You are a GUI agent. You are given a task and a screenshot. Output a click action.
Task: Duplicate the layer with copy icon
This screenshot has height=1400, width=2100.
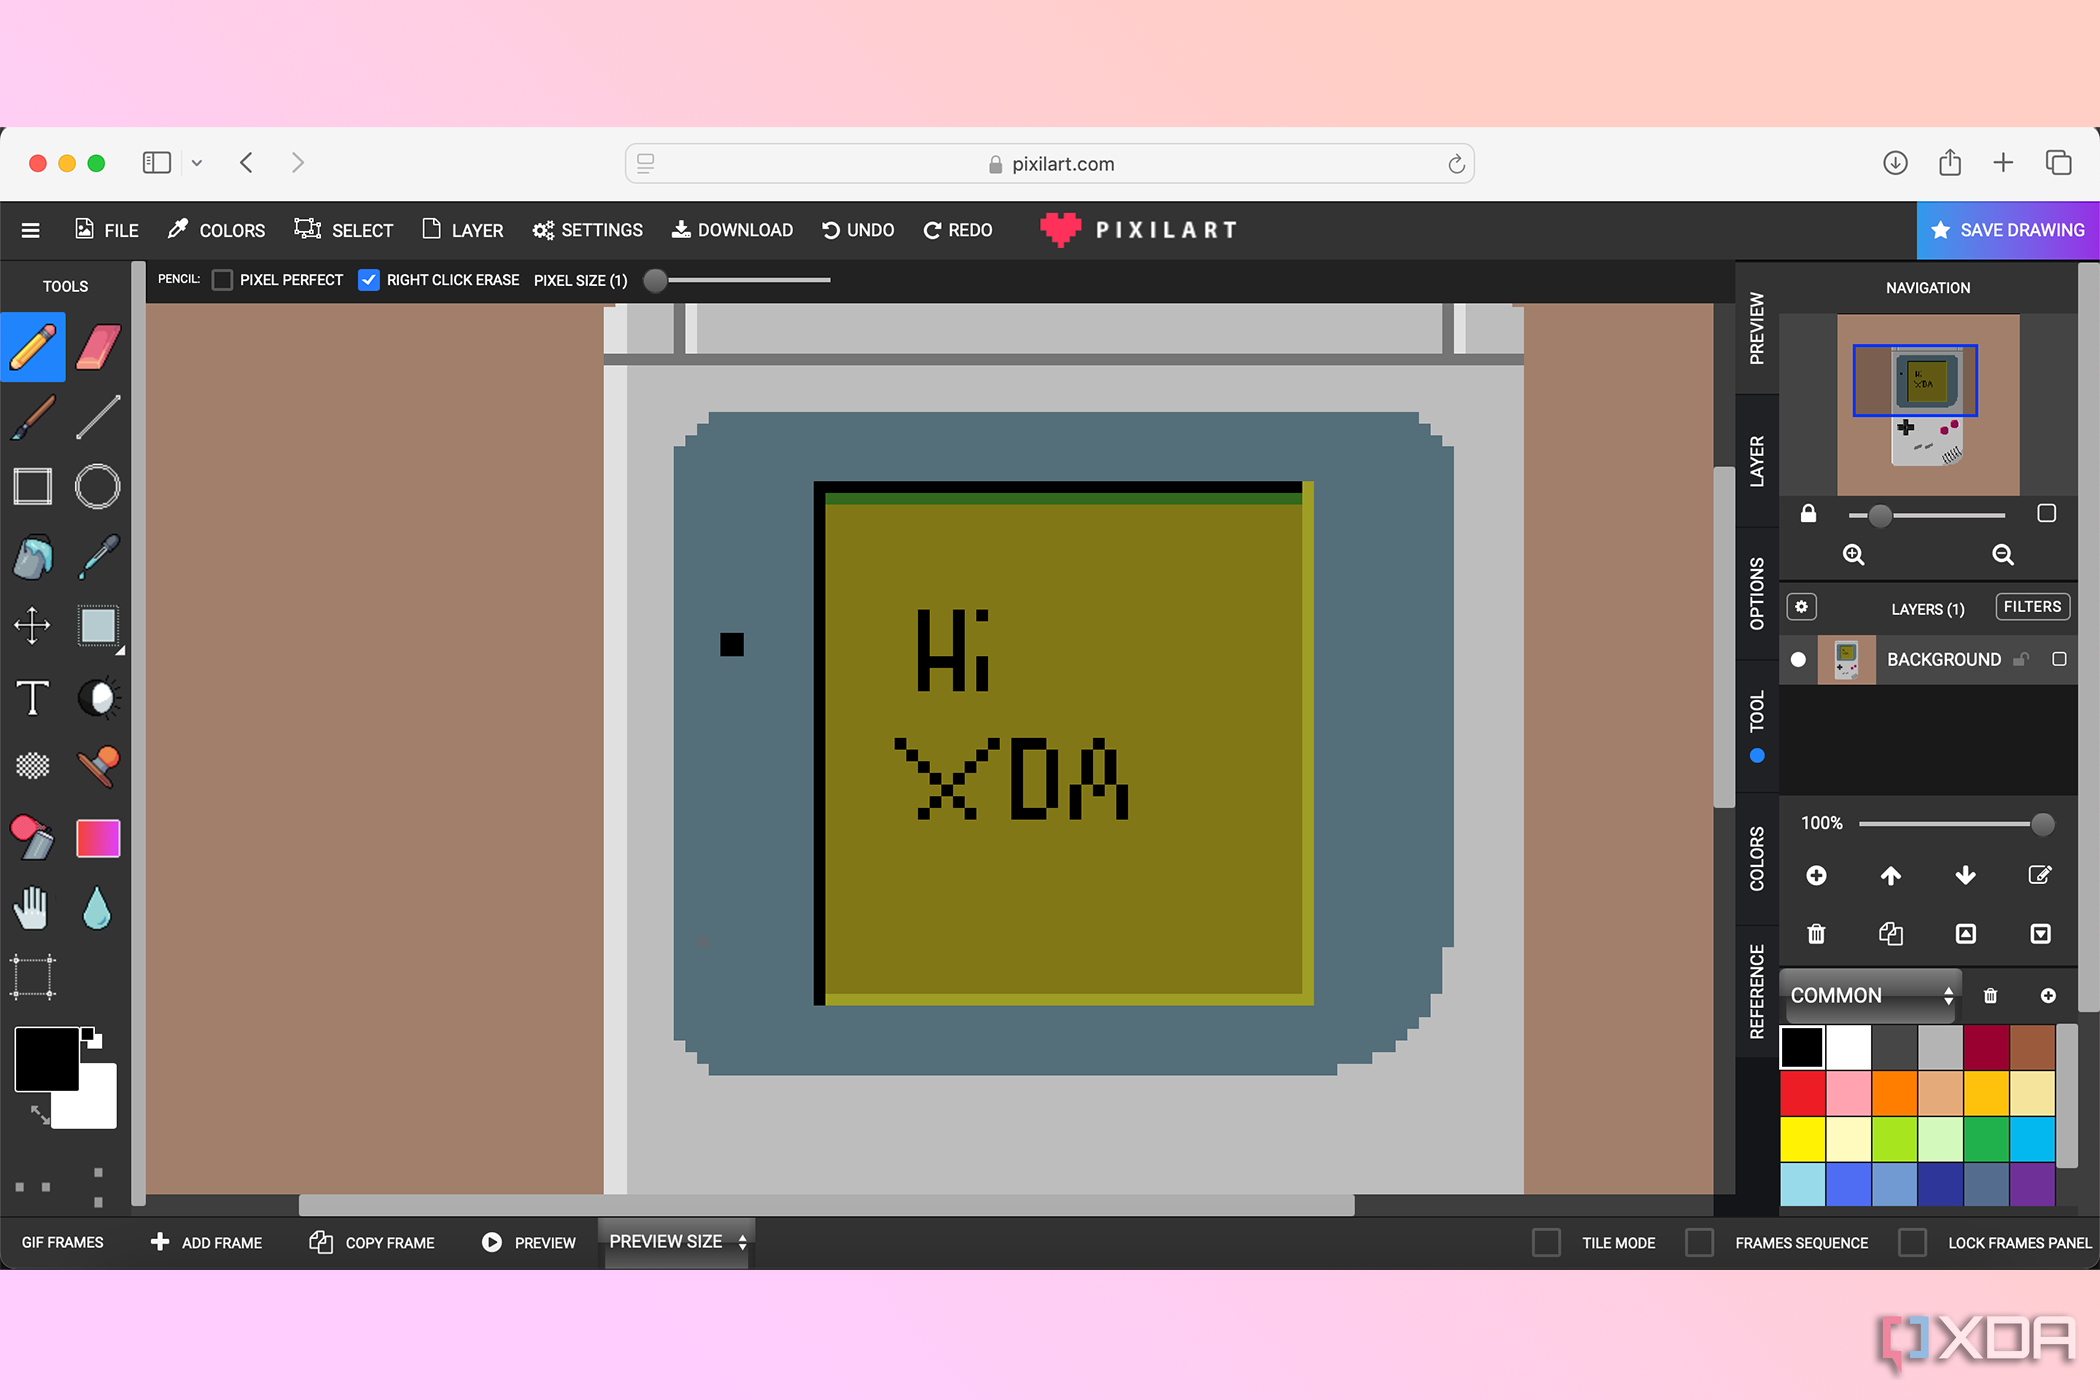[1891, 934]
